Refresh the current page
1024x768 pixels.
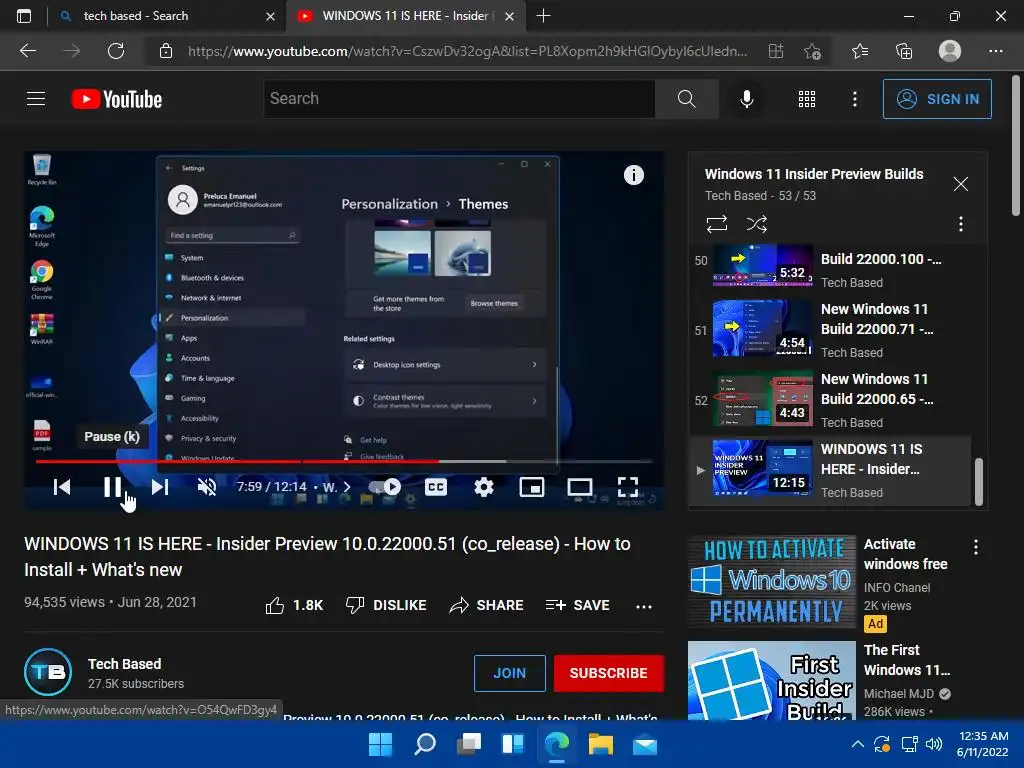click(116, 50)
